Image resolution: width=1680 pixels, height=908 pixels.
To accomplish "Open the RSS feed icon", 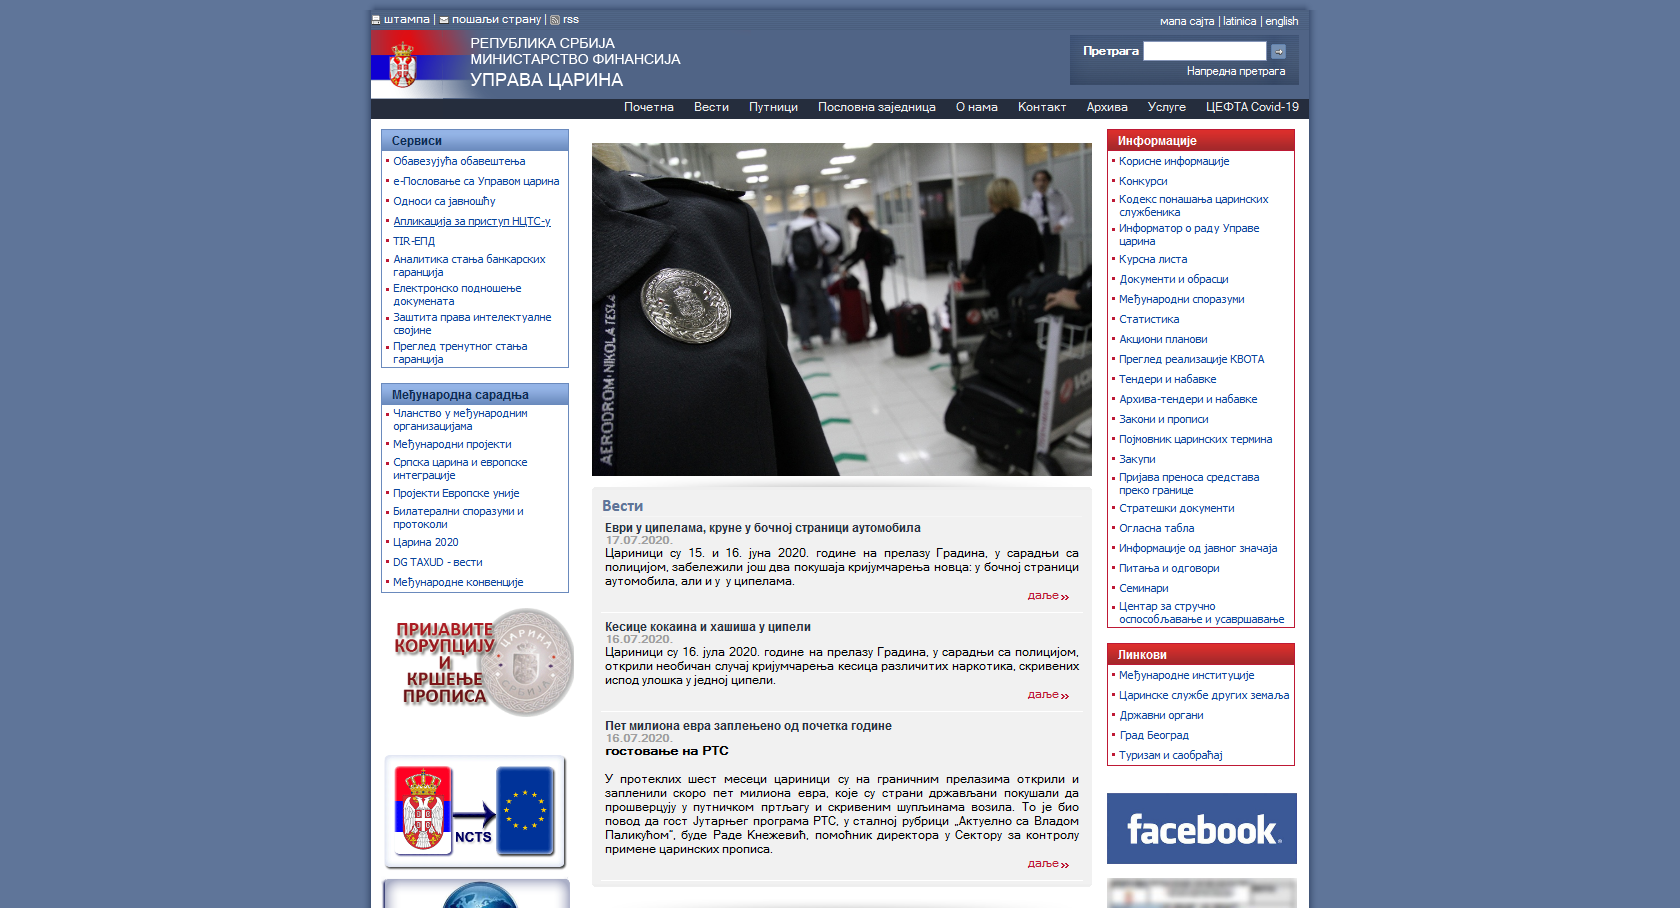I will point(555,20).
